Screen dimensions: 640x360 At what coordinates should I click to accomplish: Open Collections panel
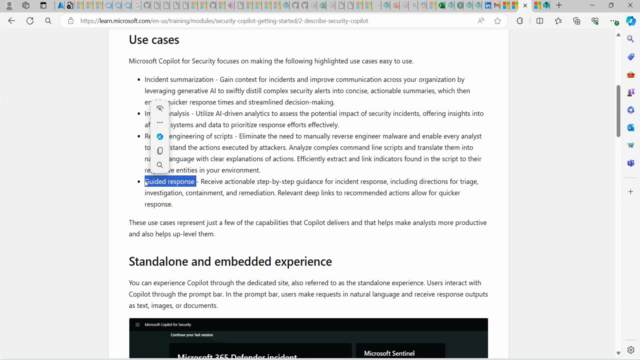tap(576, 21)
